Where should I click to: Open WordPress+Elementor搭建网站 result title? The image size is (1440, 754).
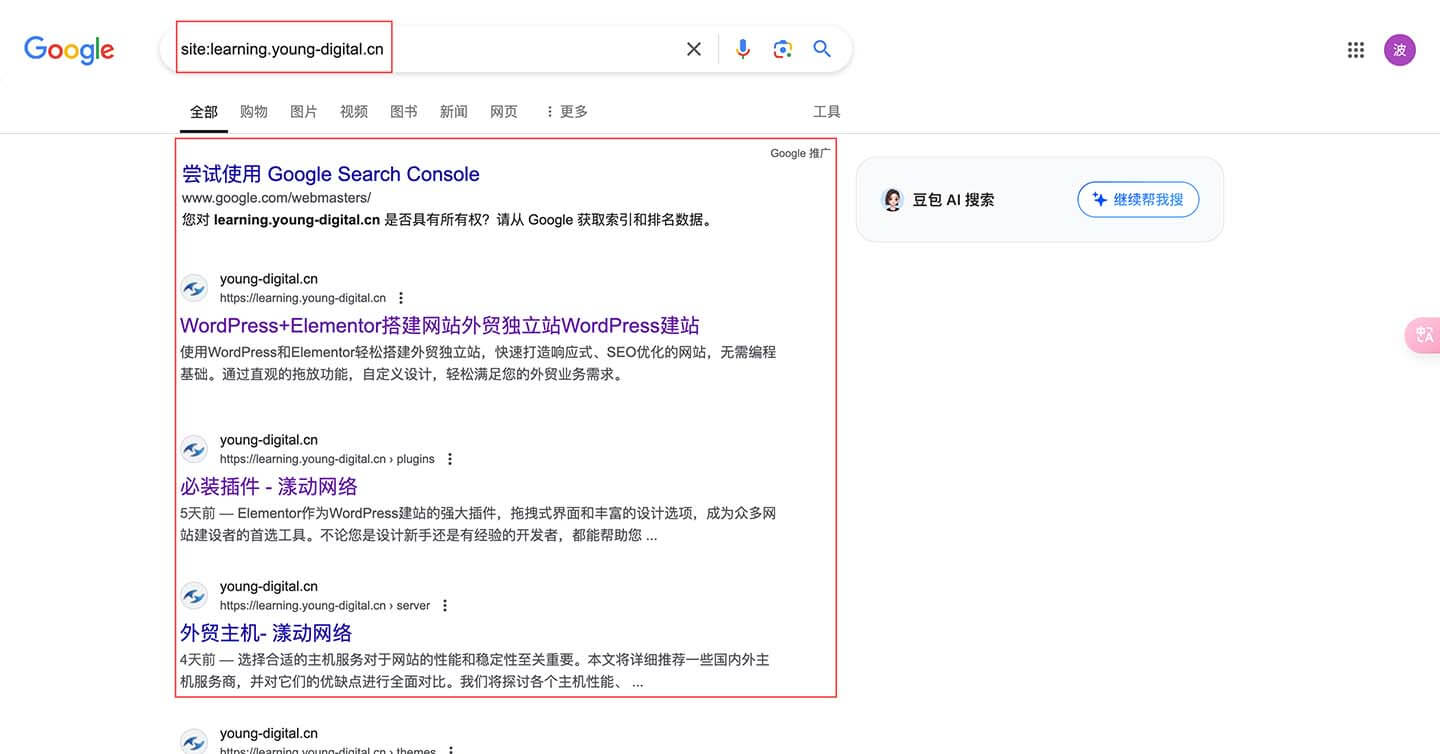click(x=440, y=326)
